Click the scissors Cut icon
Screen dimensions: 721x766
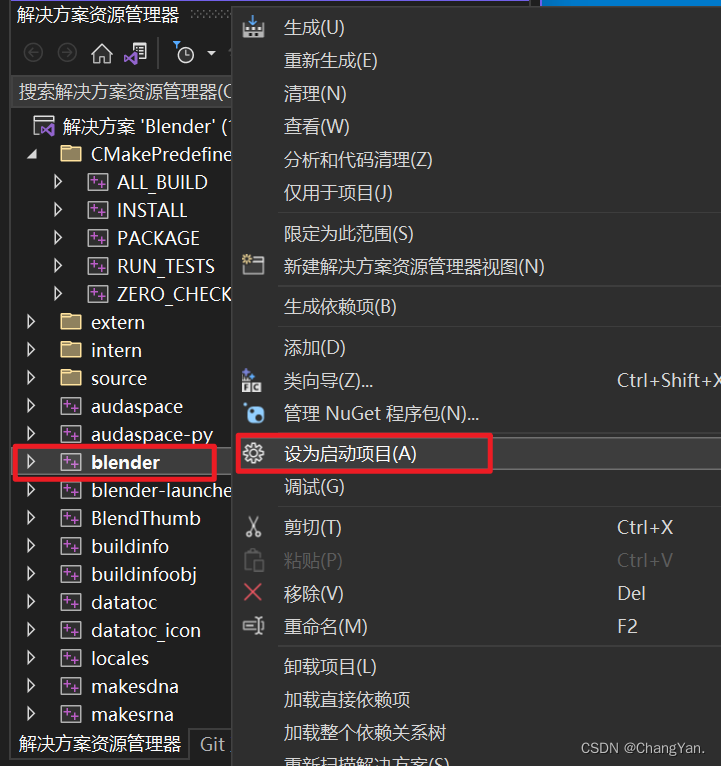pos(253,527)
